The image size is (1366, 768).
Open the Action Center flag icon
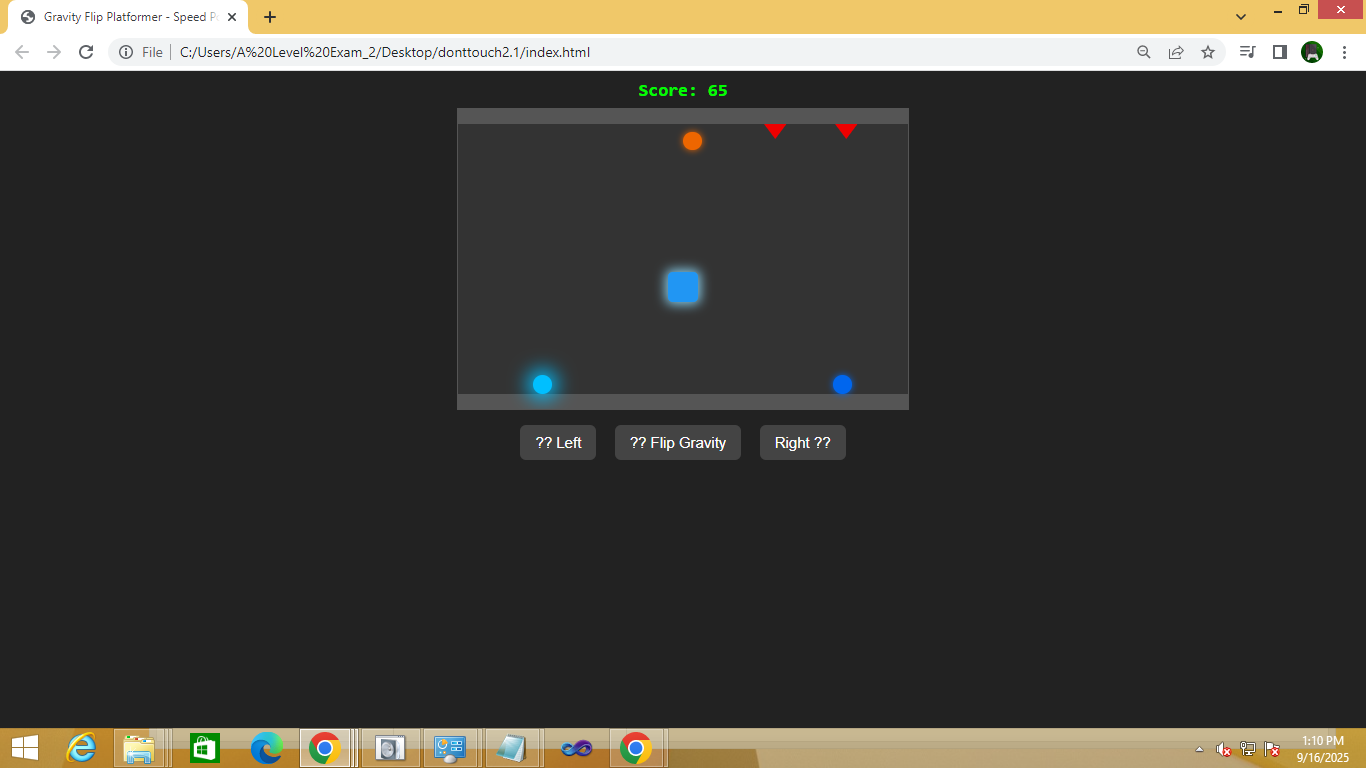(1272, 749)
